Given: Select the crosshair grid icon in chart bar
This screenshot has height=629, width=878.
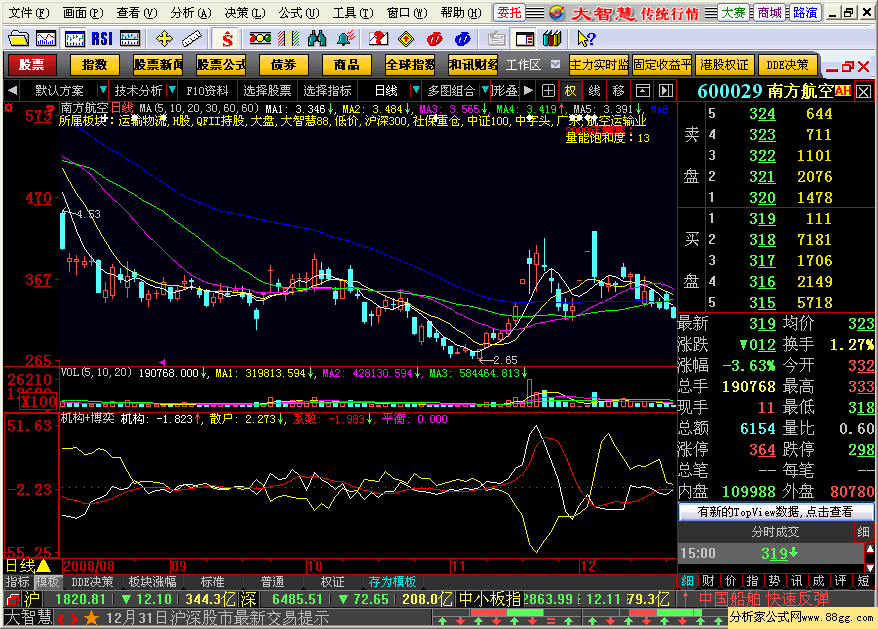Looking at the screenshot, I should click(548, 91).
